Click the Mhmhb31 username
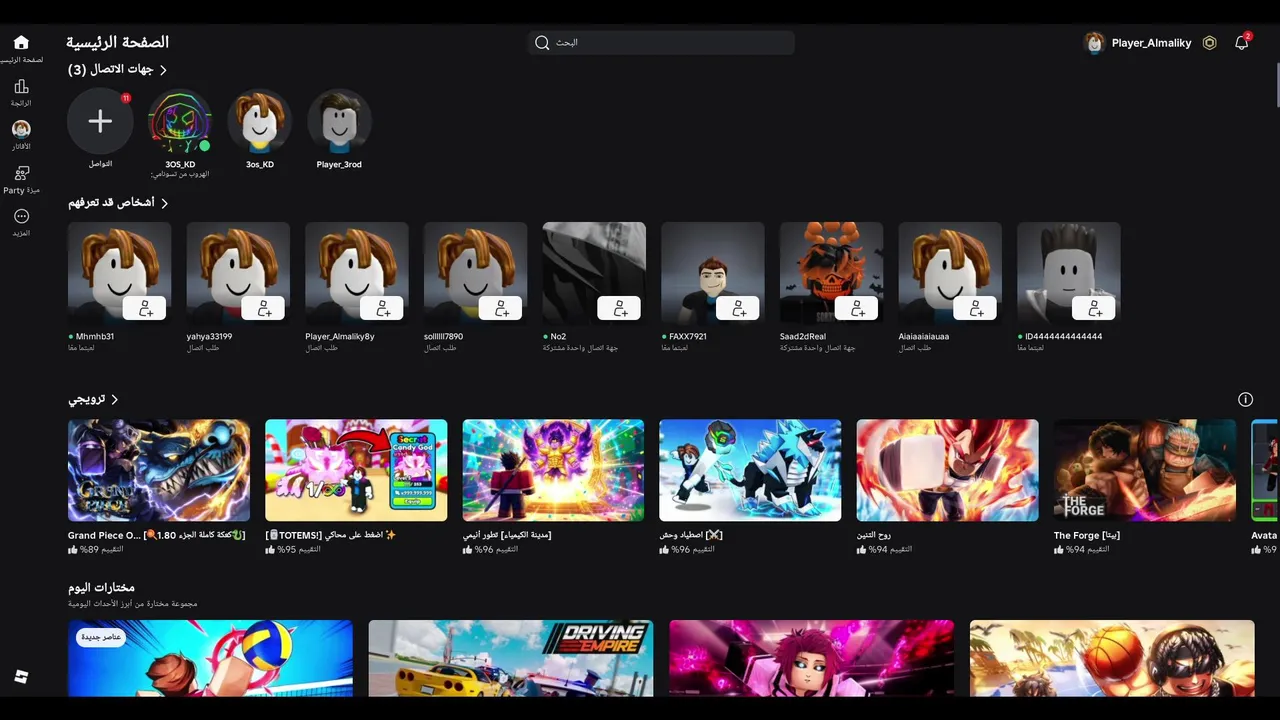Image resolution: width=1280 pixels, height=720 pixels. click(x=94, y=337)
